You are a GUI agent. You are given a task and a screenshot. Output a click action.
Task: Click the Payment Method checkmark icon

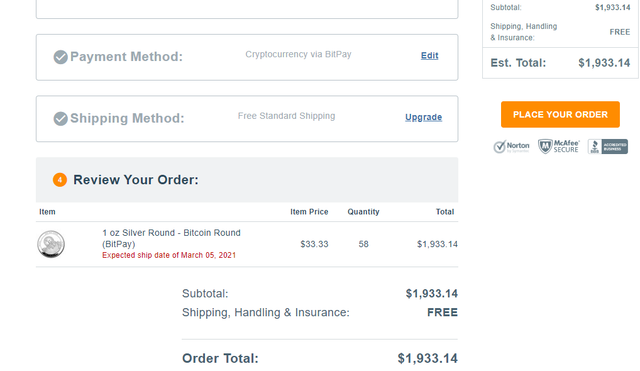60,57
